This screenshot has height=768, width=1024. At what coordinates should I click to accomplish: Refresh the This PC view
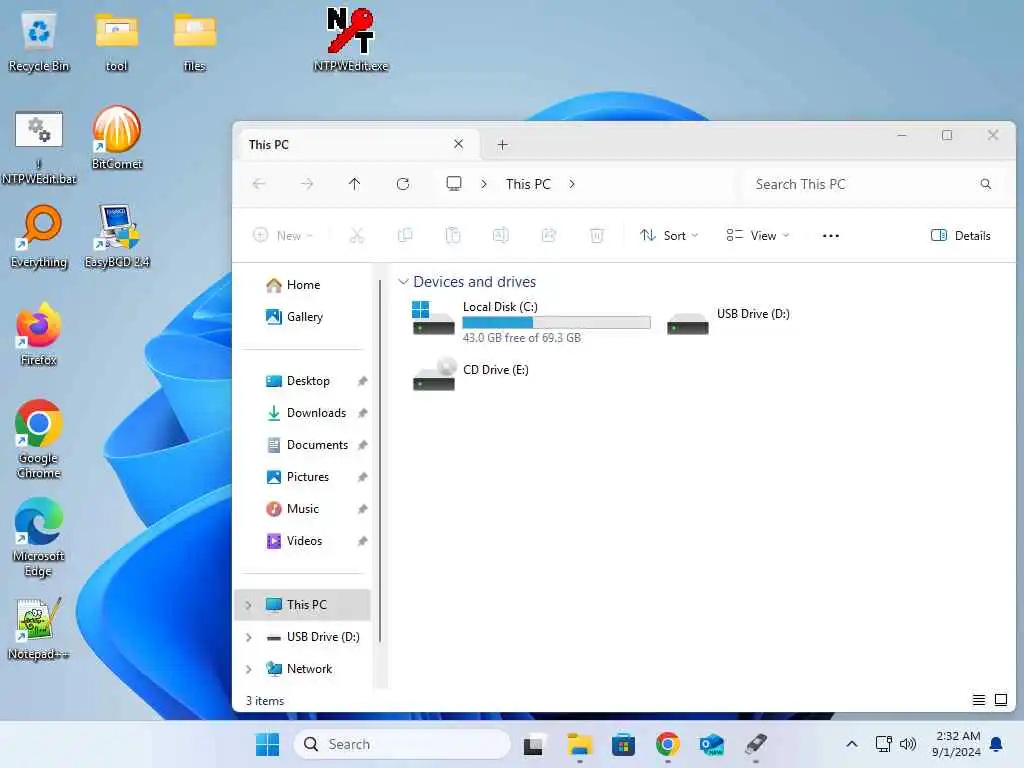click(403, 184)
